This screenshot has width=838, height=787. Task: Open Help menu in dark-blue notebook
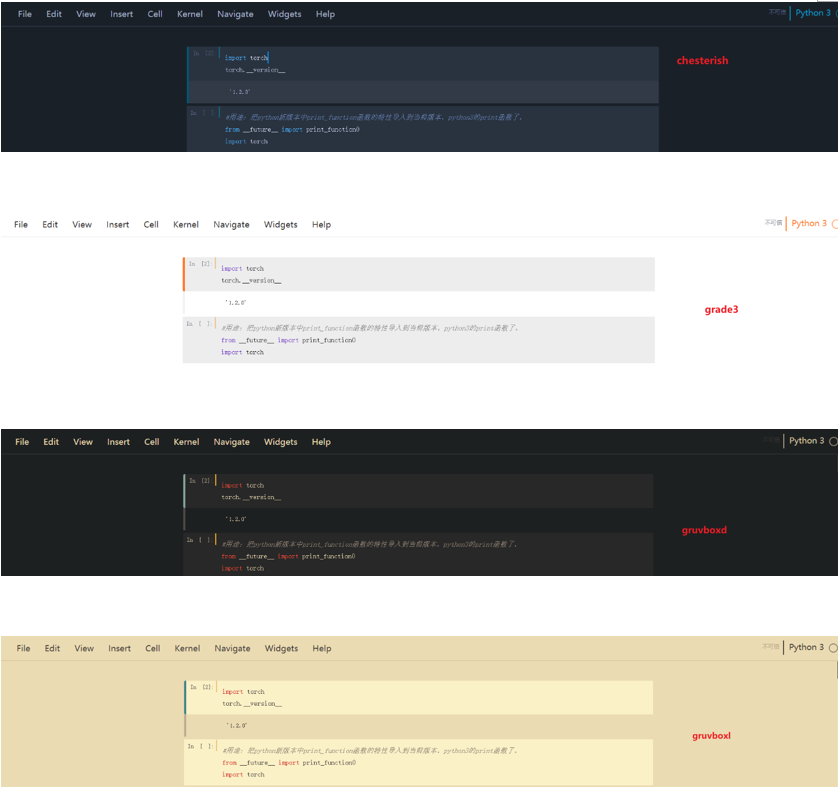tap(325, 14)
